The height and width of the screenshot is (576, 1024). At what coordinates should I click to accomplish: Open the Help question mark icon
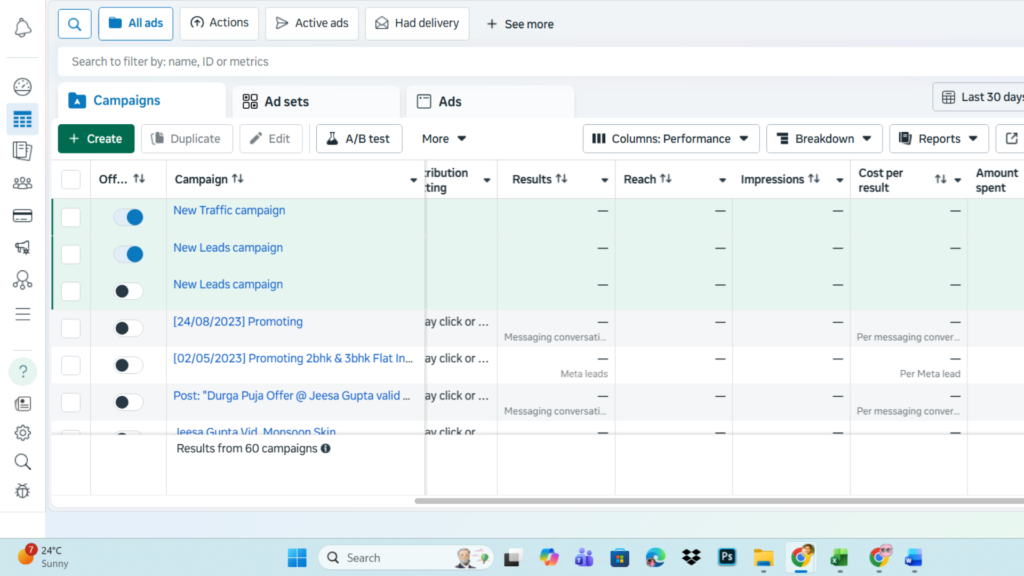(x=22, y=371)
